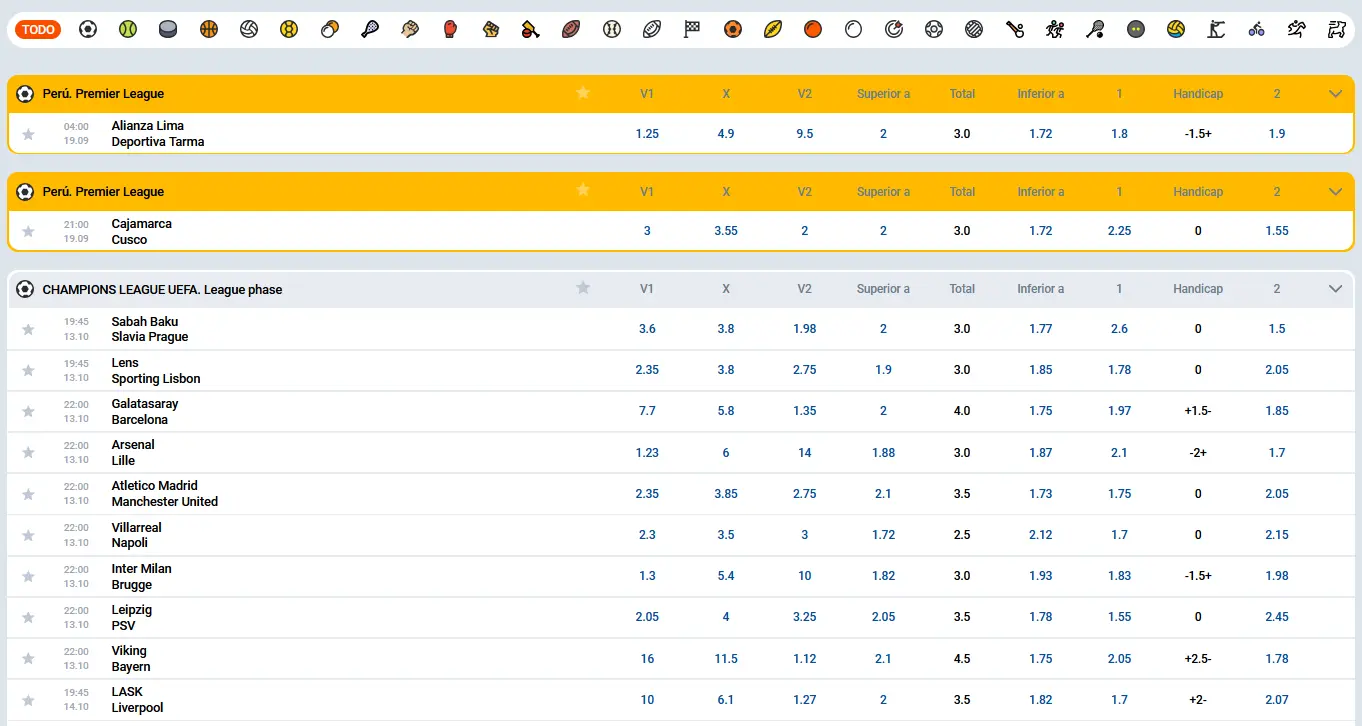Choose the basketball sport icon
This screenshot has width=1362, height=726.
[208, 30]
